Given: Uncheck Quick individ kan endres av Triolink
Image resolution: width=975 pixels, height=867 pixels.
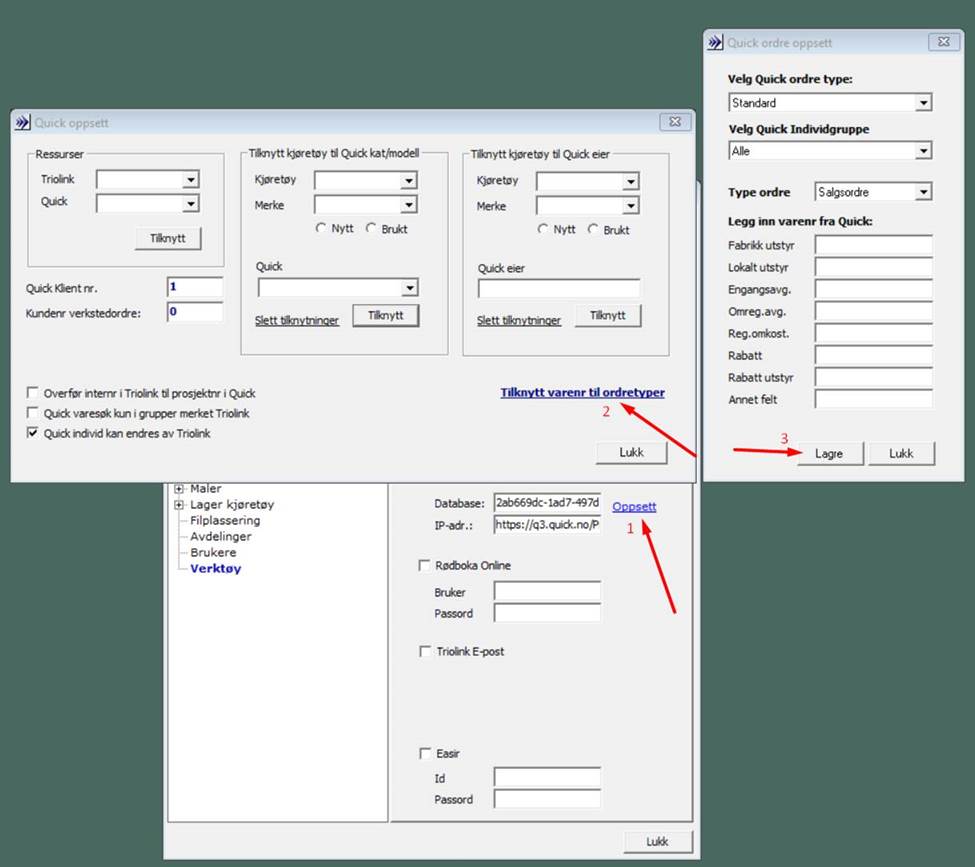Looking at the screenshot, I should (32, 432).
